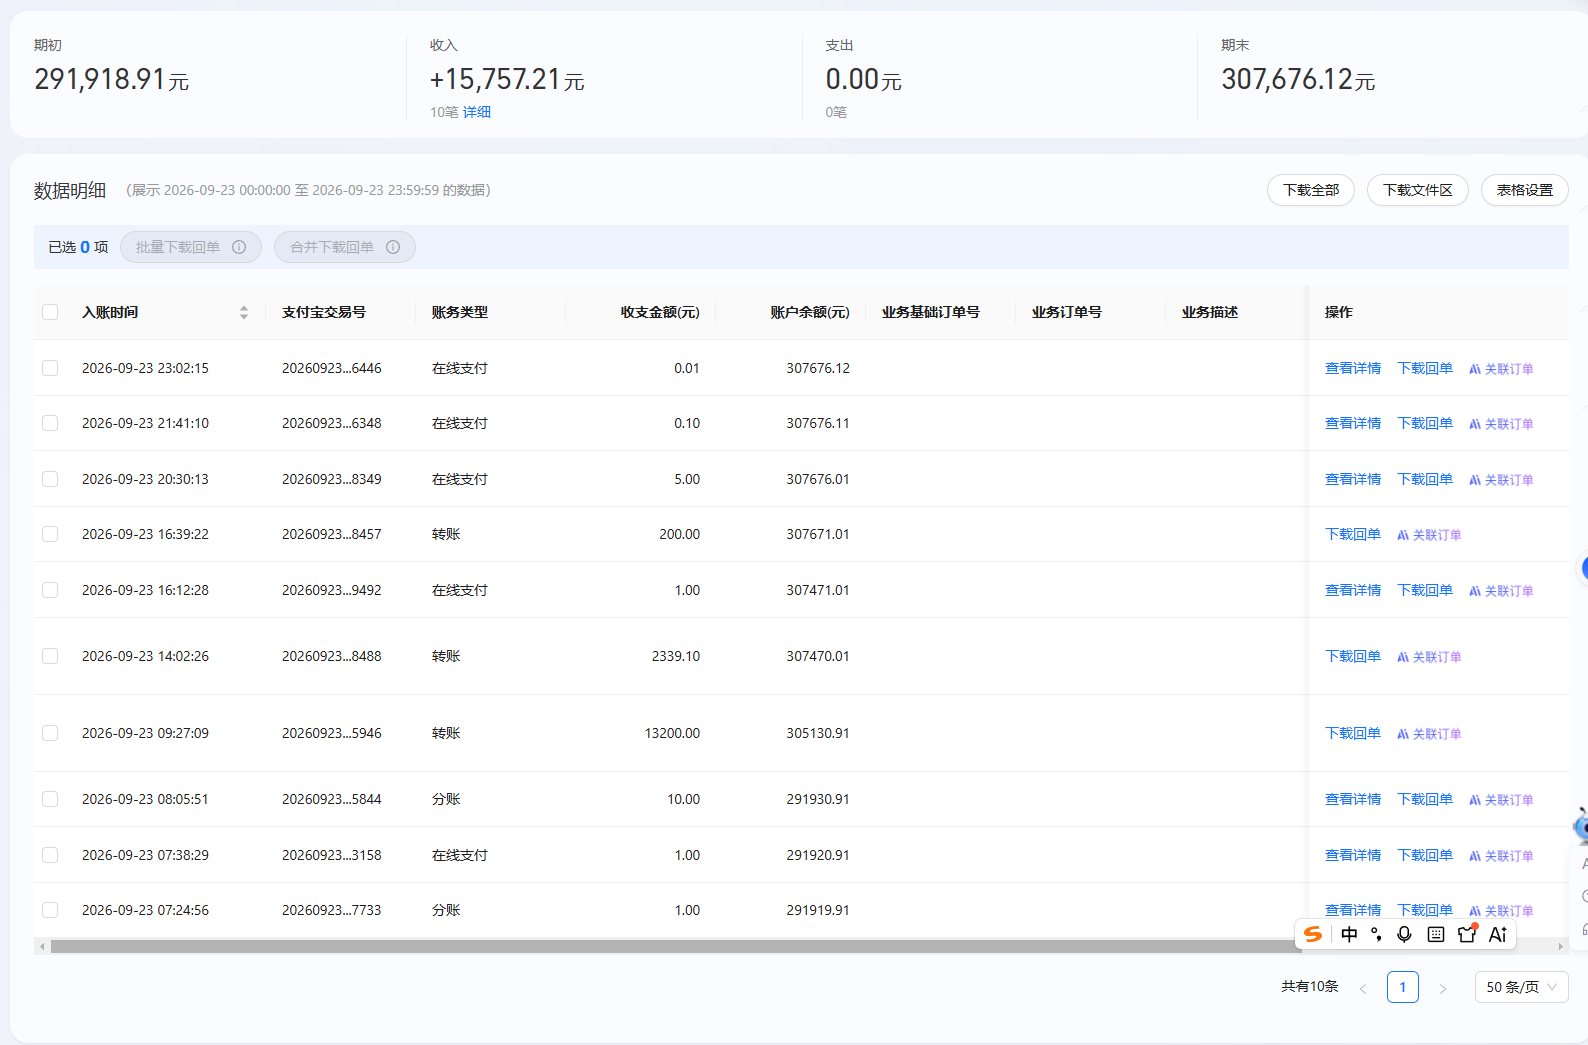The image size is (1588, 1045).
Task: Go to the previous page arrow
Action: (1363, 988)
